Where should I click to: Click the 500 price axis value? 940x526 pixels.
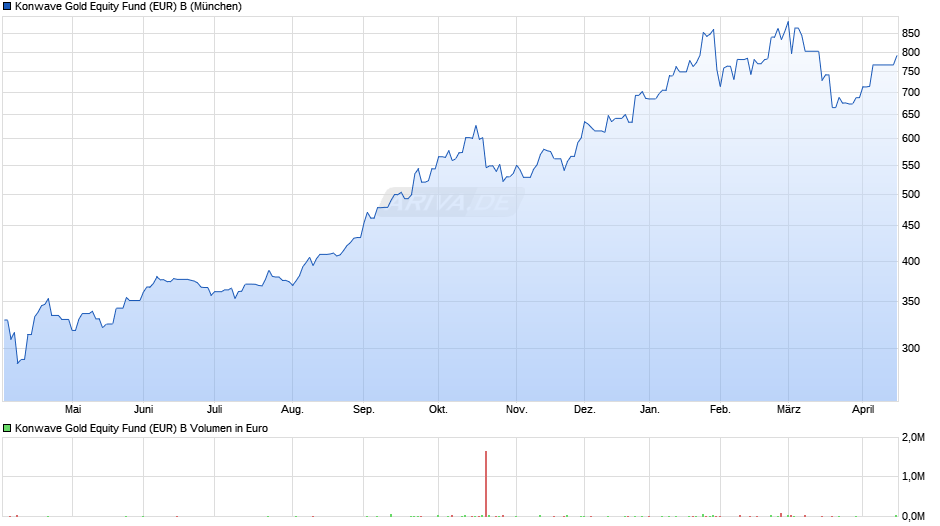911,194
